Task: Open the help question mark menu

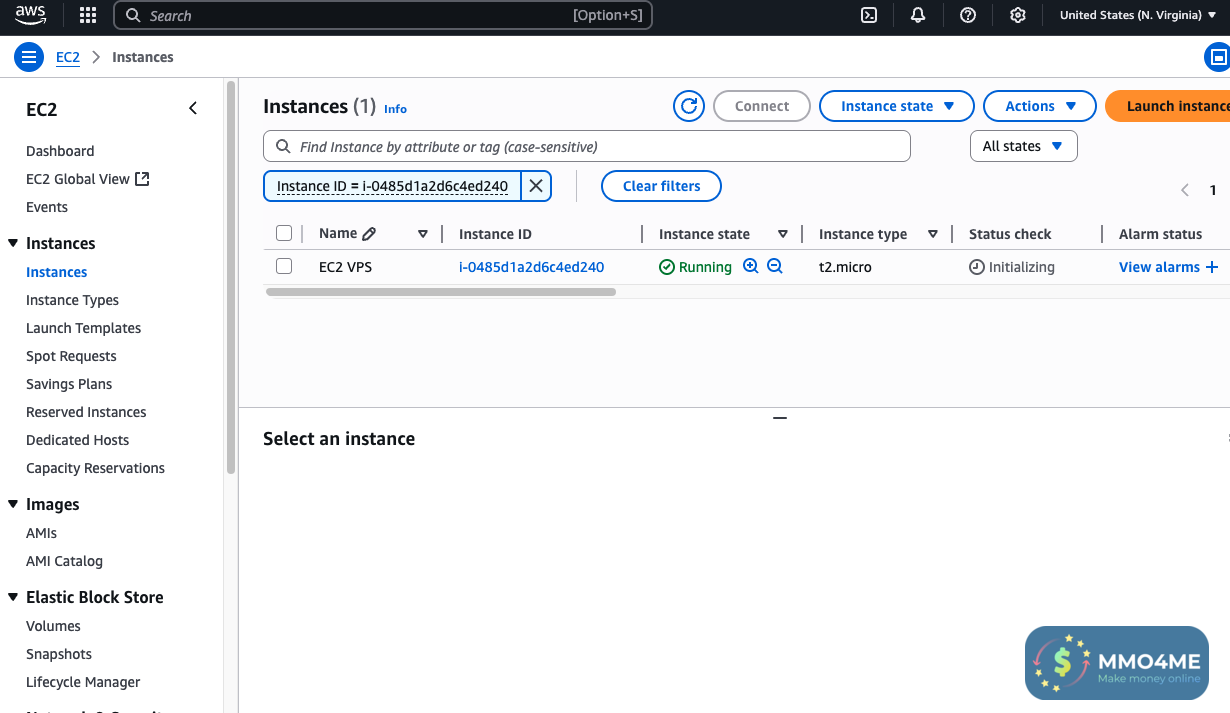Action: click(967, 15)
